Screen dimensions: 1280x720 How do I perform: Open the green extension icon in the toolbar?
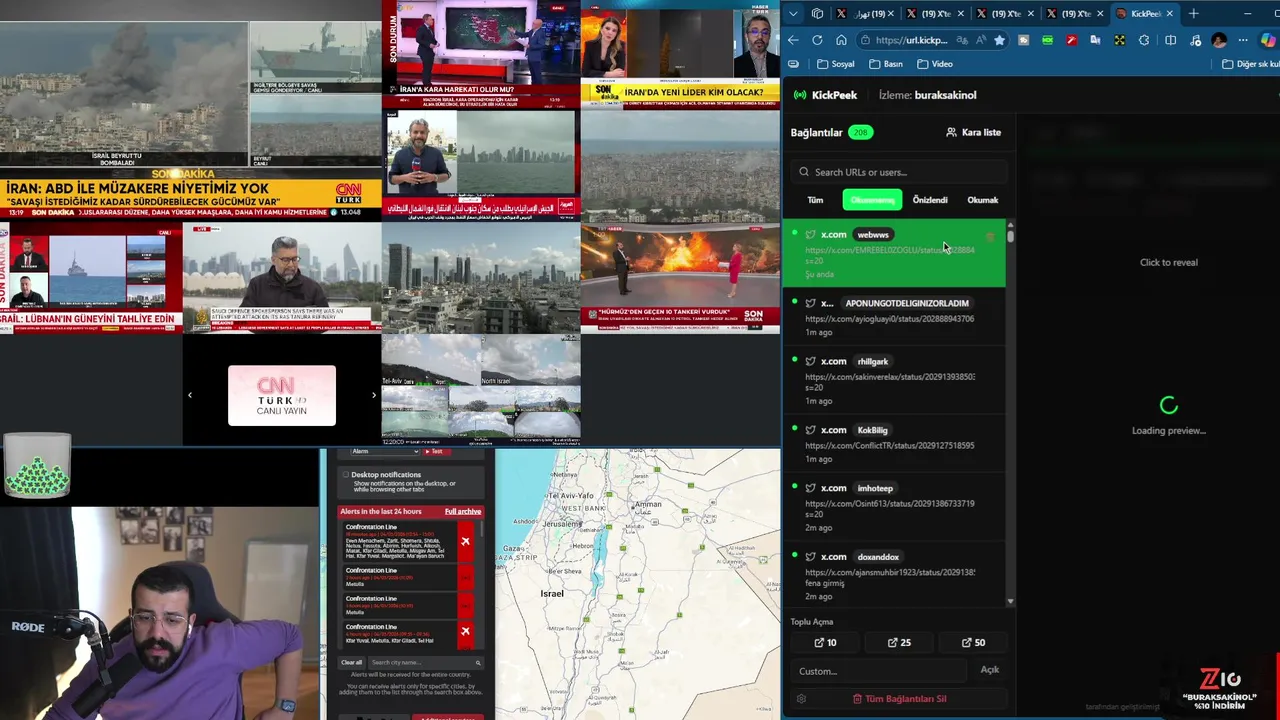(1047, 40)
